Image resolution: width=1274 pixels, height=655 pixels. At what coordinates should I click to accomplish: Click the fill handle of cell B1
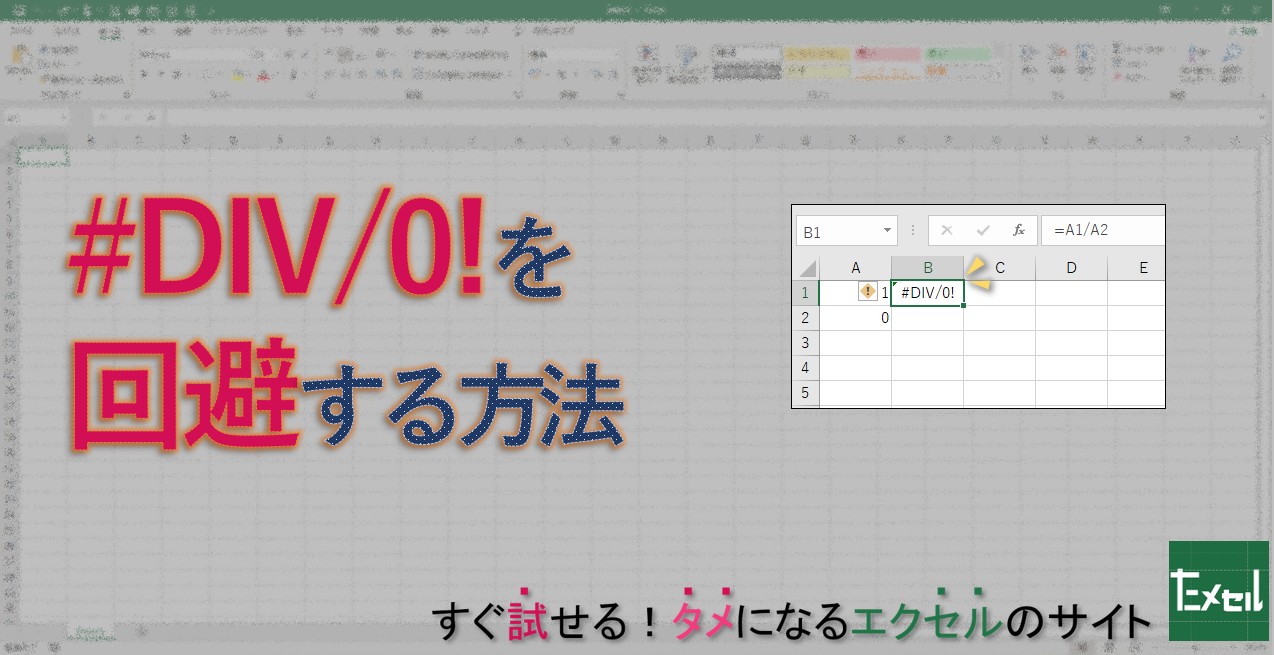tap(963, 305)
